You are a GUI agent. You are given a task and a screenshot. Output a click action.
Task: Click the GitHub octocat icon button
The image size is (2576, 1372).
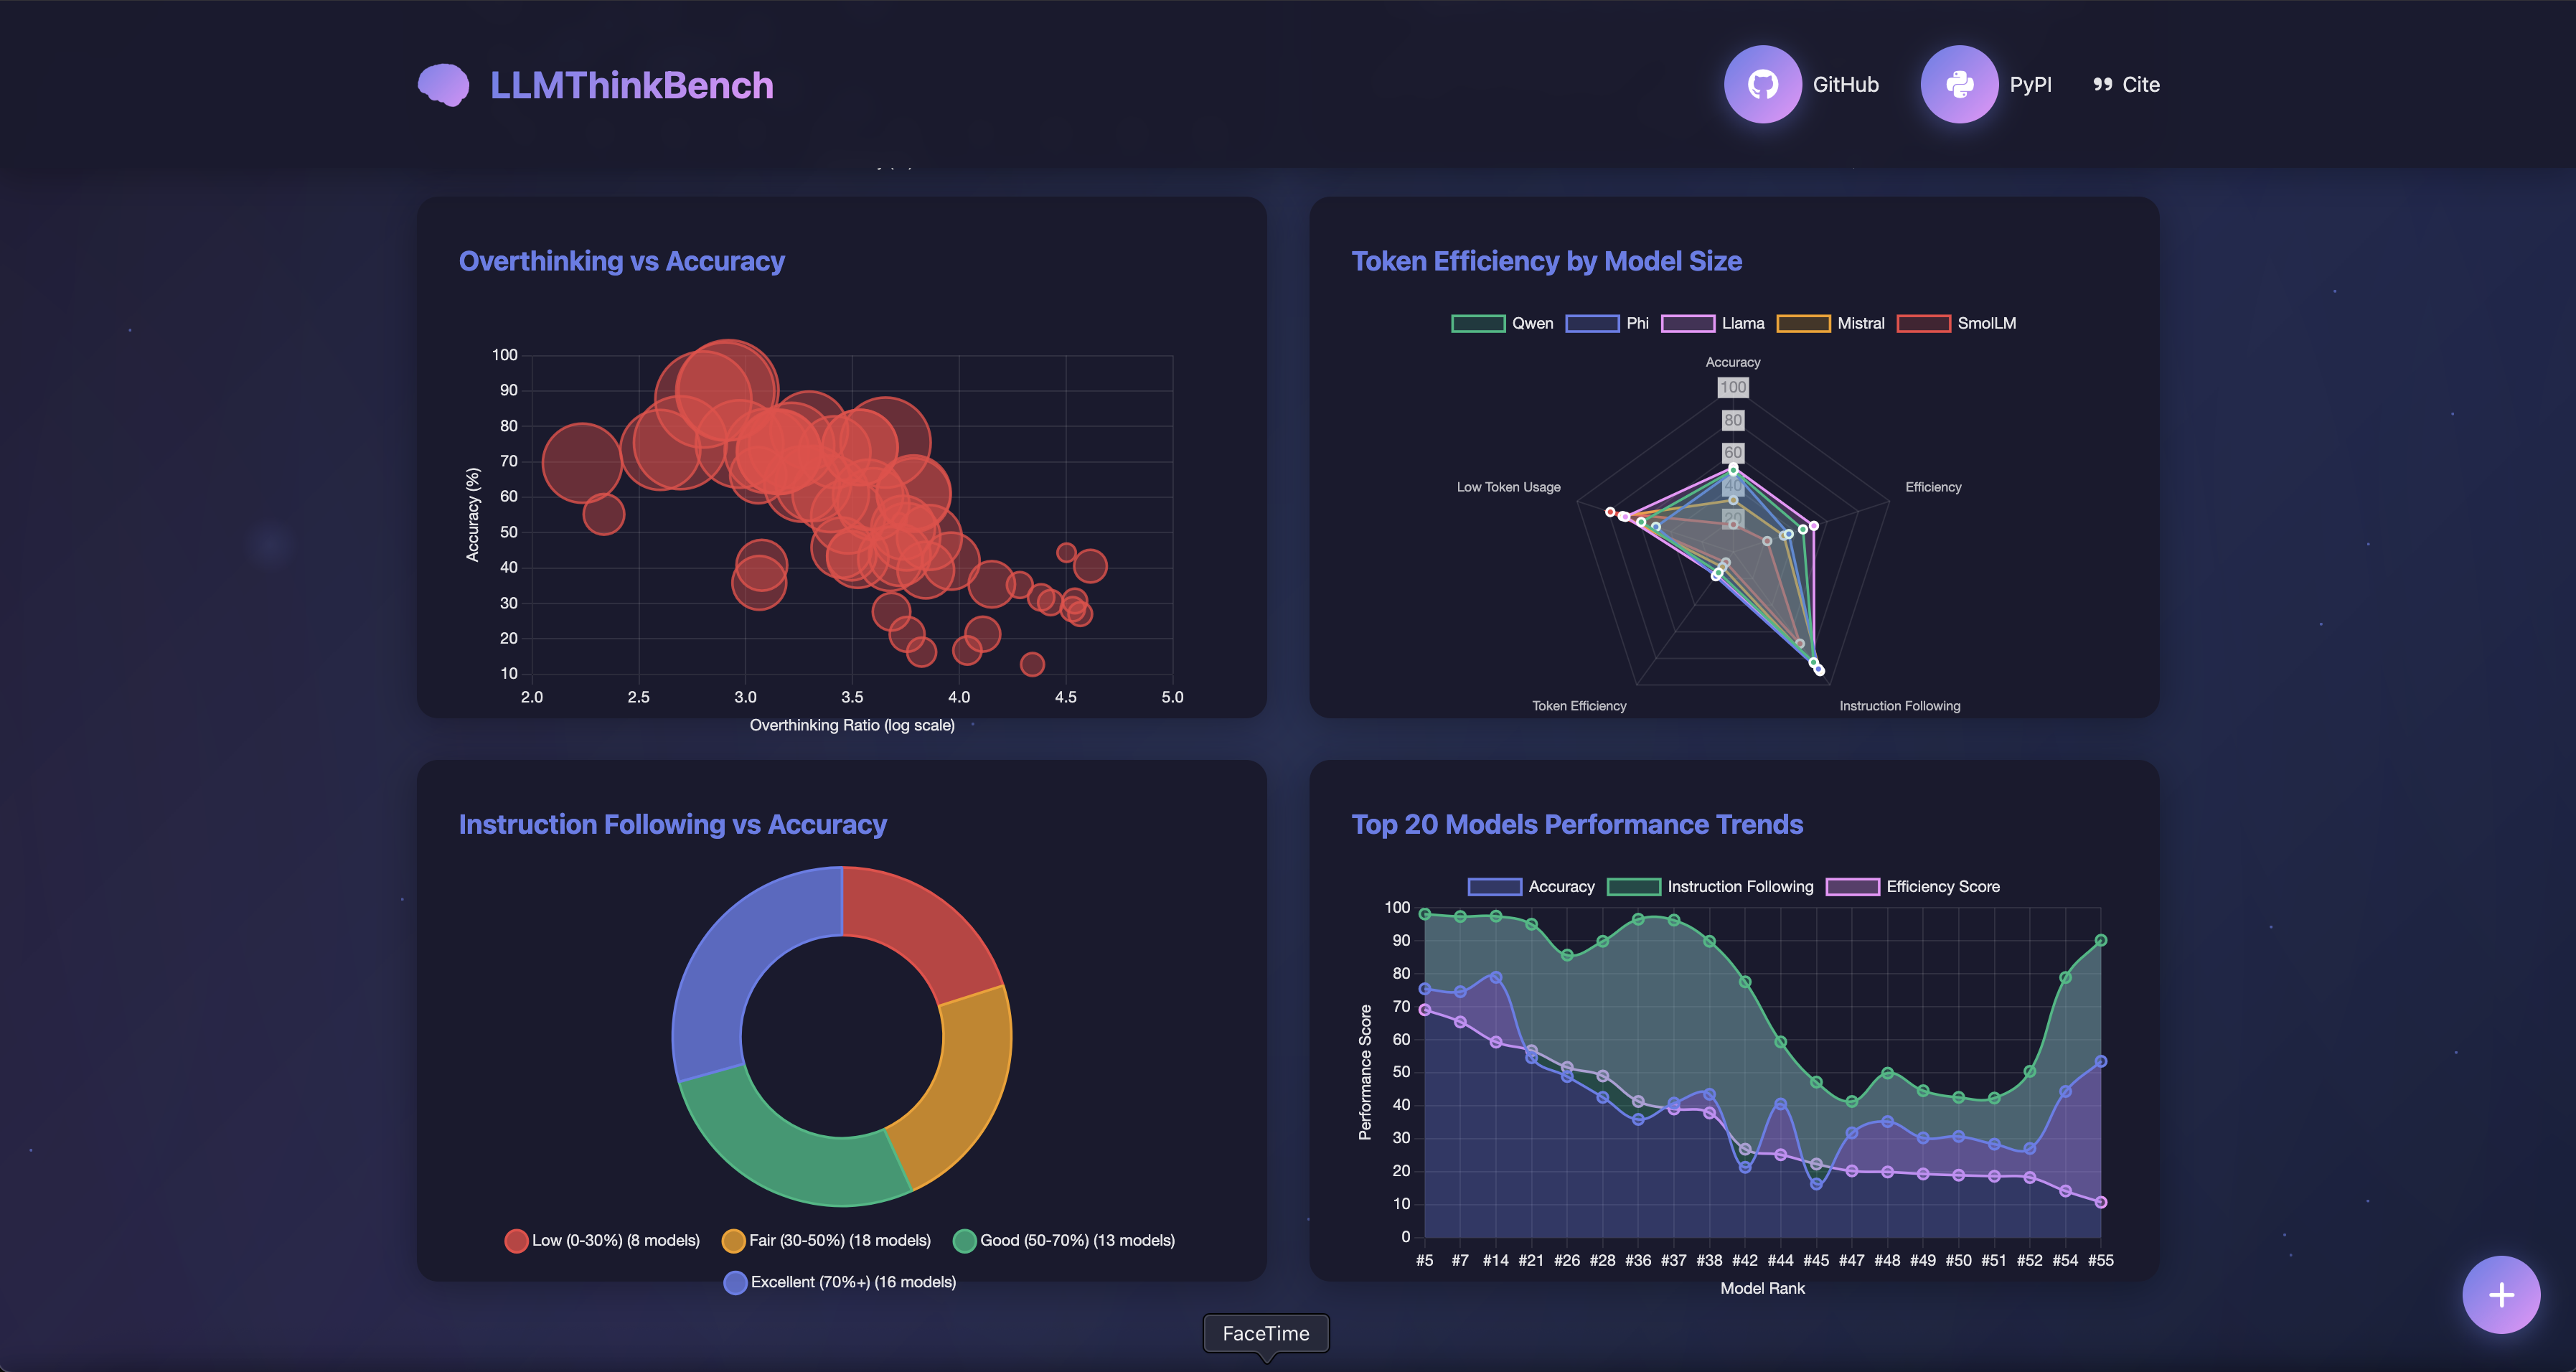(1762, 84)
